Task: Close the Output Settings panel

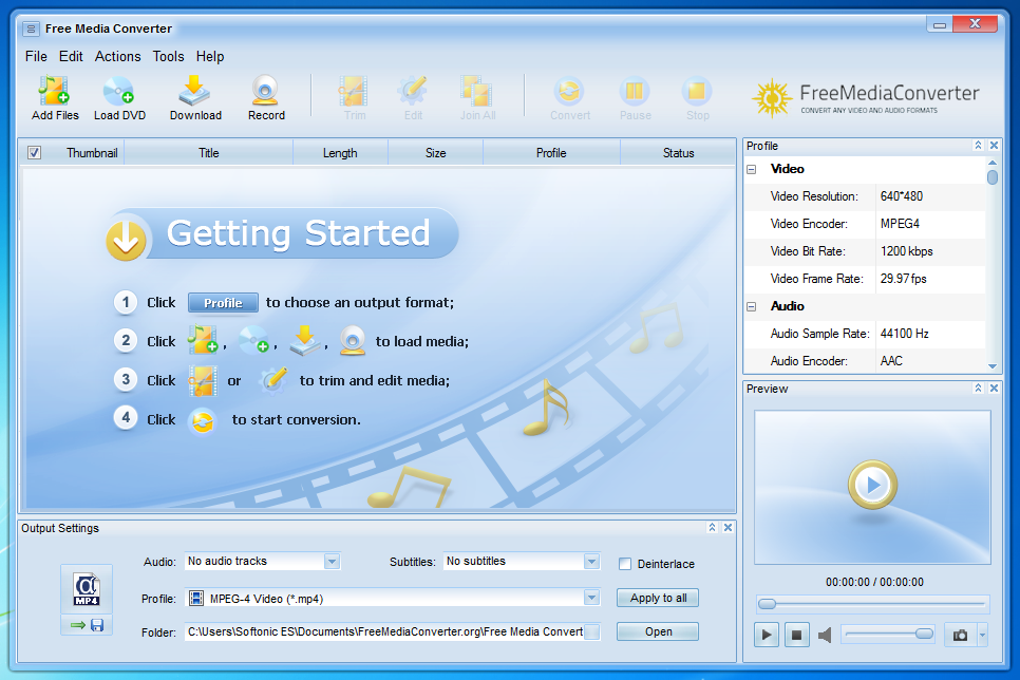Action: point(729,527)
